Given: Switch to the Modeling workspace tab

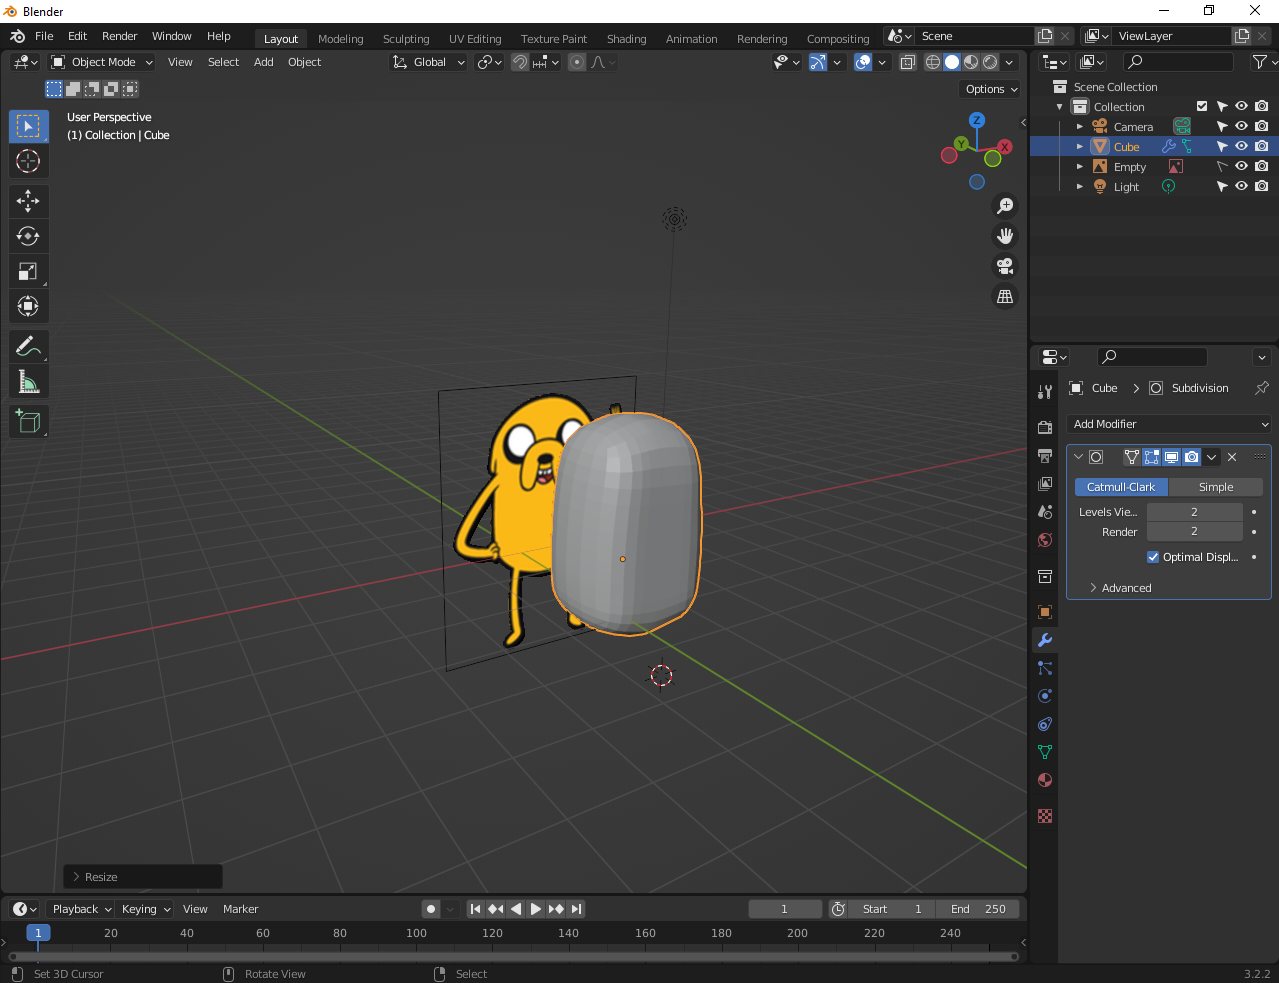Looking at the screenshot, I should pyautogui.click(x=340, y=39).
